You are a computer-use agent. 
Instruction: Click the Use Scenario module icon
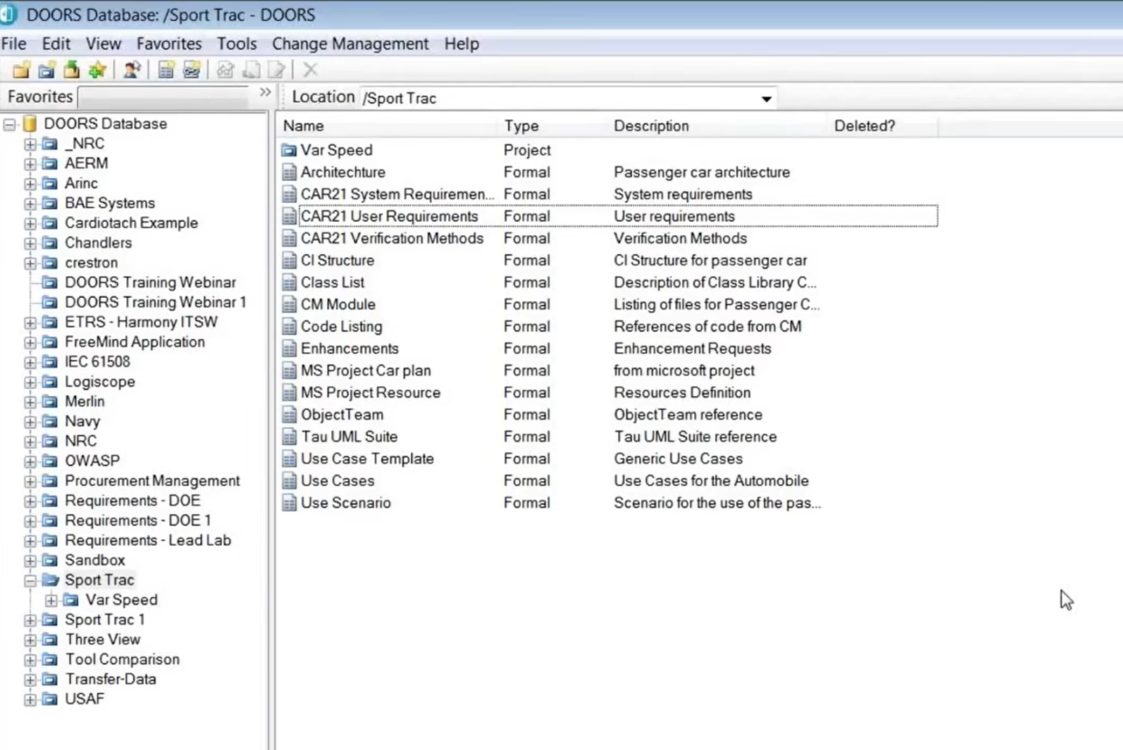[289, 503]
